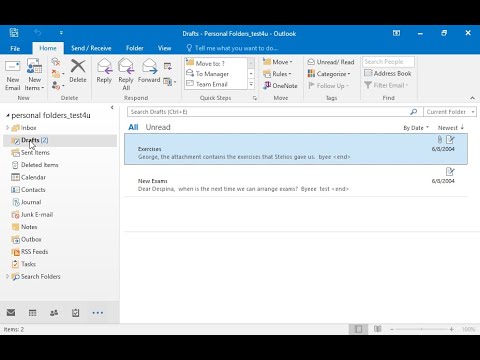Open the Clean Up dropdown
Viewport: 480px width, 360px height.
(58, 74)
